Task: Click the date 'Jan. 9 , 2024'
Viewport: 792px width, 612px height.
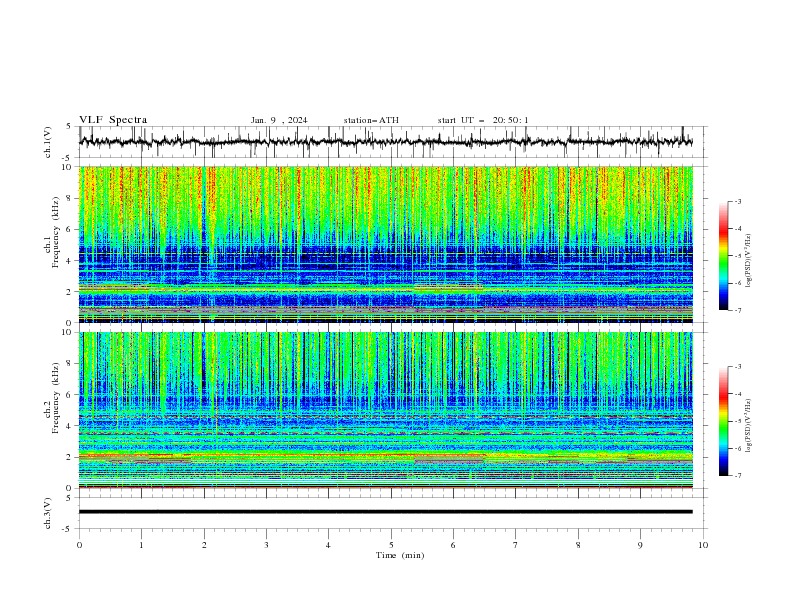Action: click(x=279, y=120)
